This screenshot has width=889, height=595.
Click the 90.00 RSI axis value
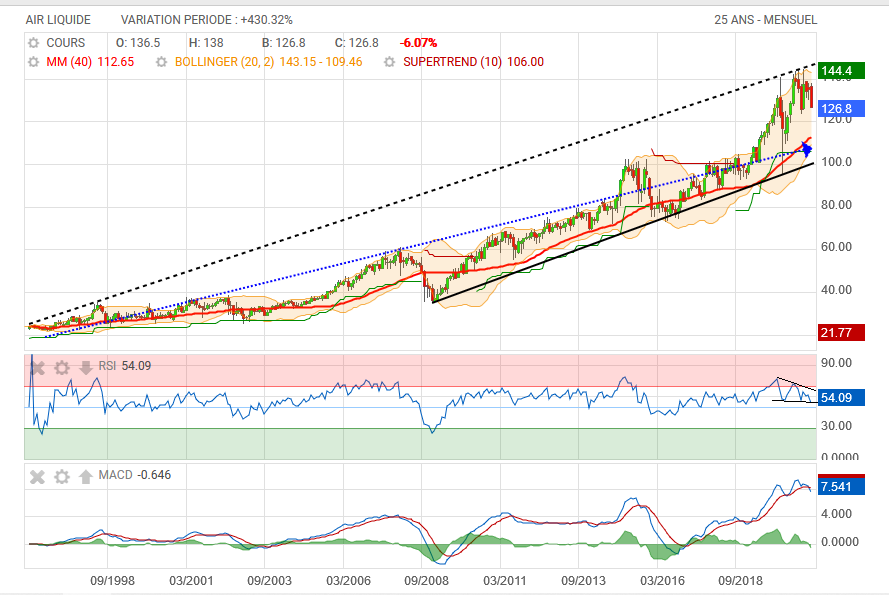[x=836, y=363]
